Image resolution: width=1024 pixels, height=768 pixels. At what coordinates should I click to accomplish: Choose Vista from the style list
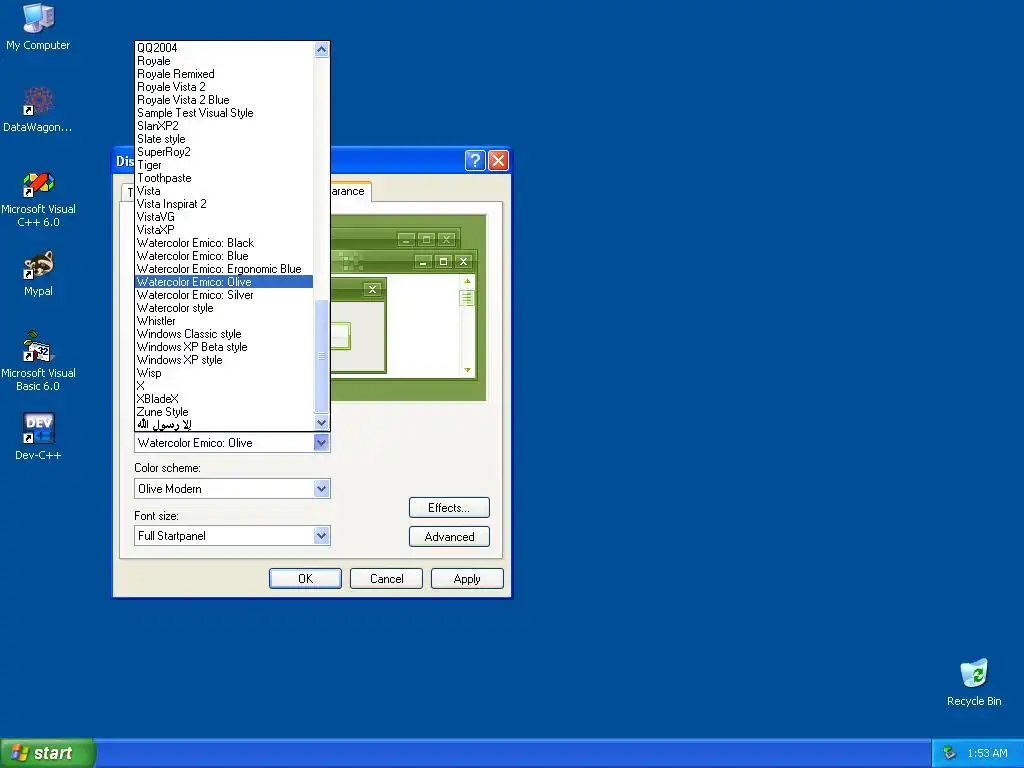[224, 191]
